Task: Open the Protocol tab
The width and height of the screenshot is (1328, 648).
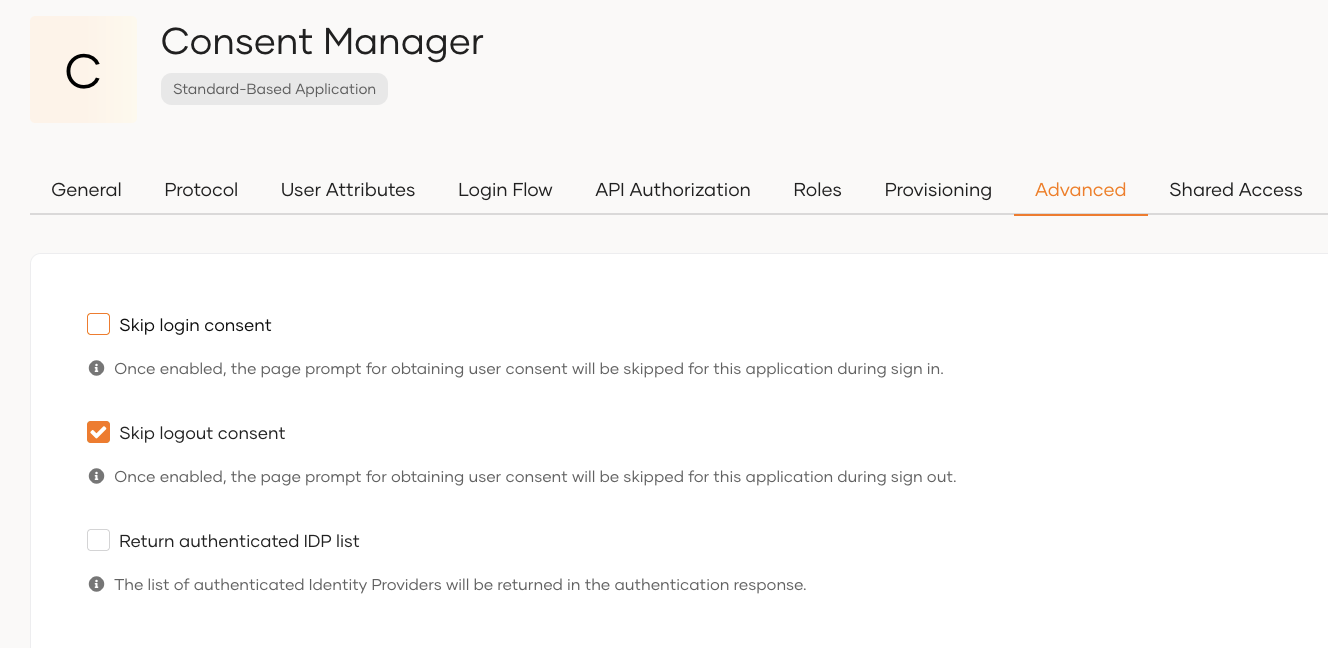Action: pos(200,189)
